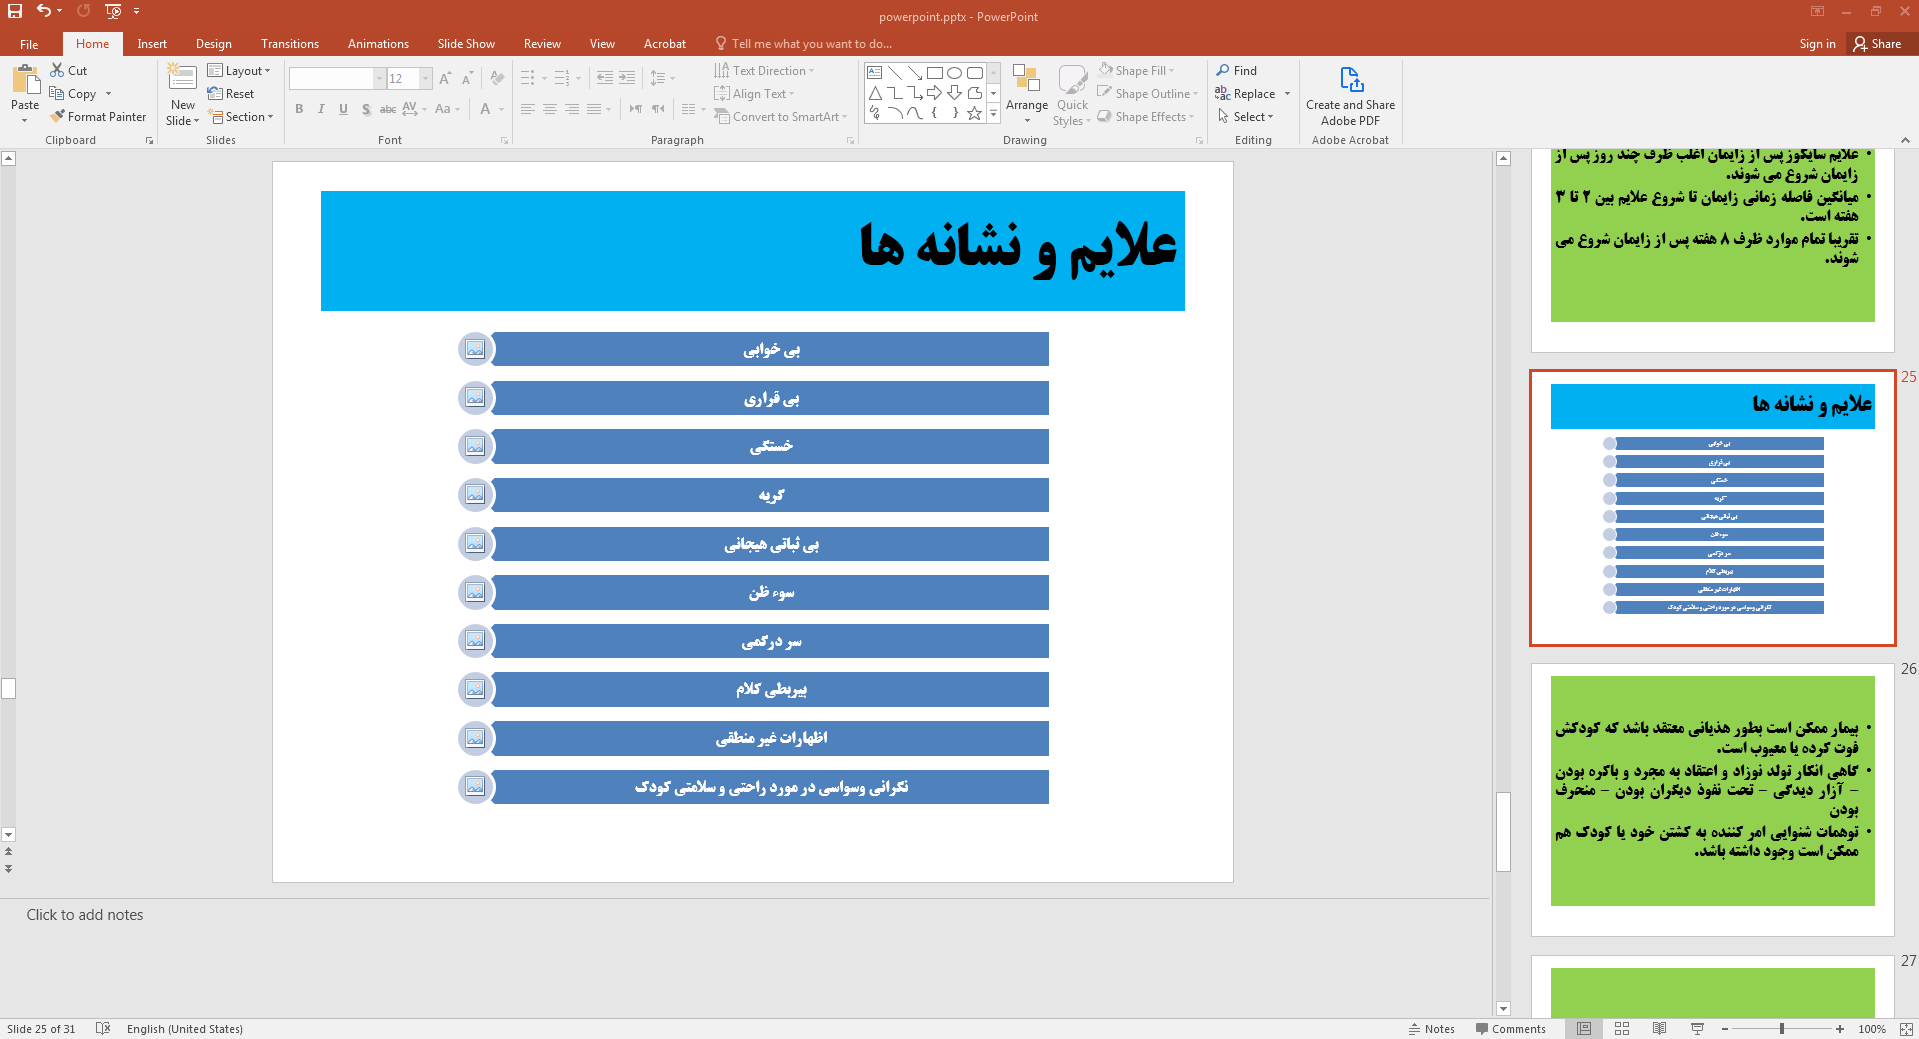The height and width of the screenshot is (1039, 1919).
Task: Select the oval shape in shapes gallery
Action: click(955, 73)
